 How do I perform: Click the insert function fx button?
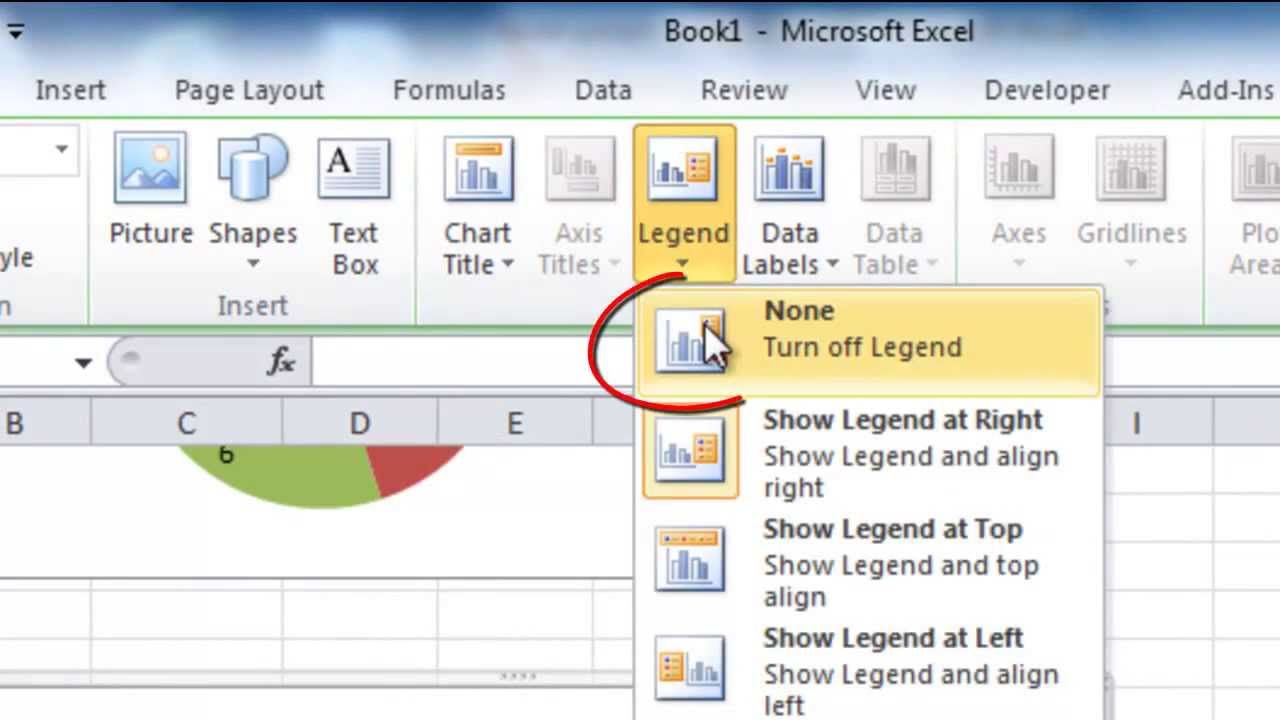coord(281,362)
